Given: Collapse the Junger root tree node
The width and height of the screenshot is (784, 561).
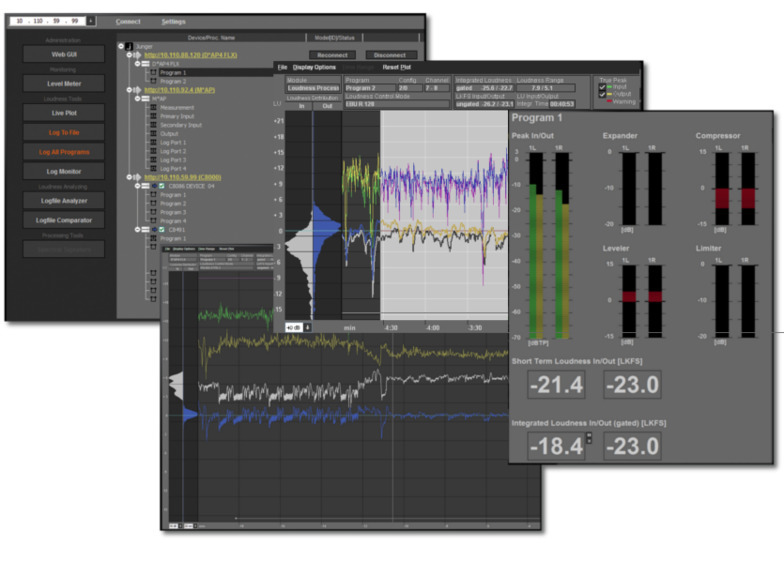Looking at the screenshot, I should [x=120, y=46].
